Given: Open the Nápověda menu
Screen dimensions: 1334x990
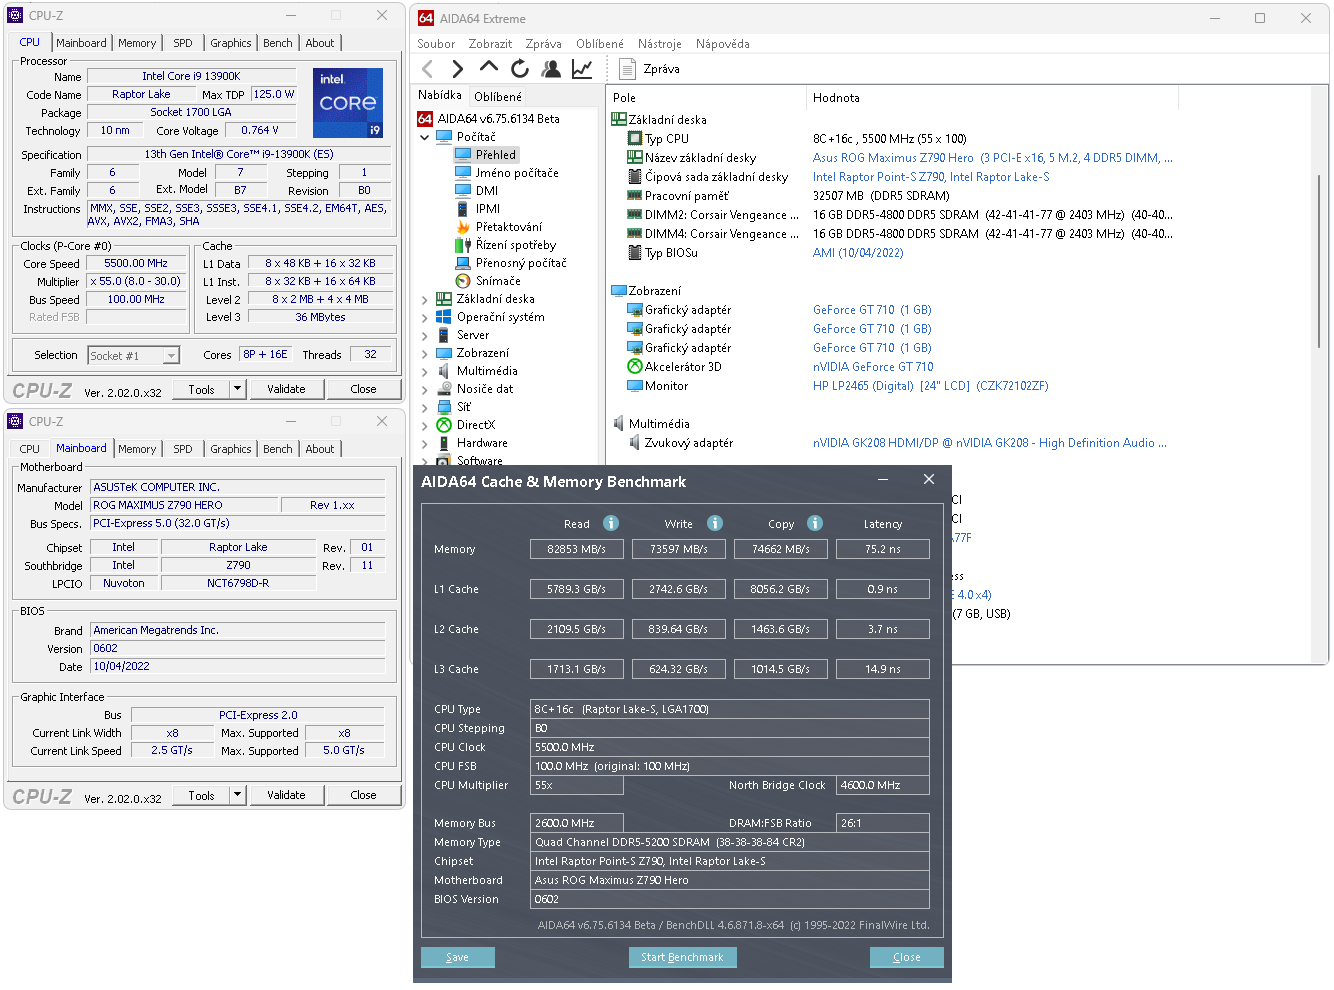Looking at the screenshot, I should 722,44.
